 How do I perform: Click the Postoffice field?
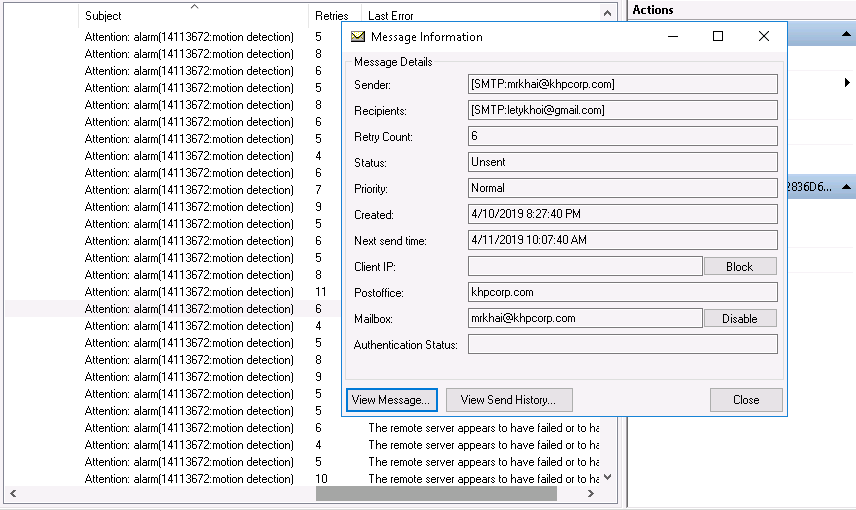click(x=622, y=292)
